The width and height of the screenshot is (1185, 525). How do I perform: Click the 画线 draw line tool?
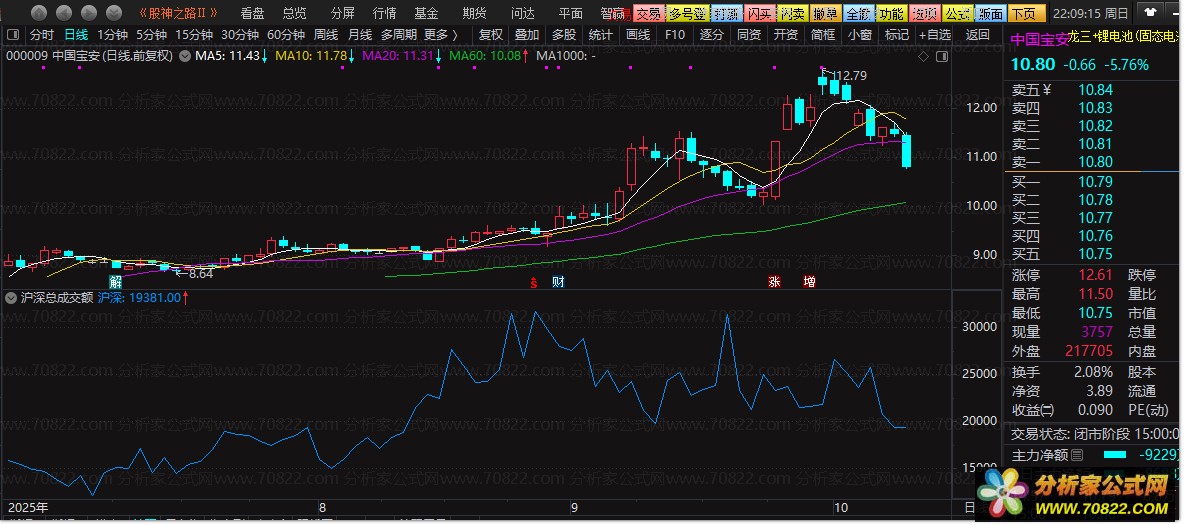(638, 35)
